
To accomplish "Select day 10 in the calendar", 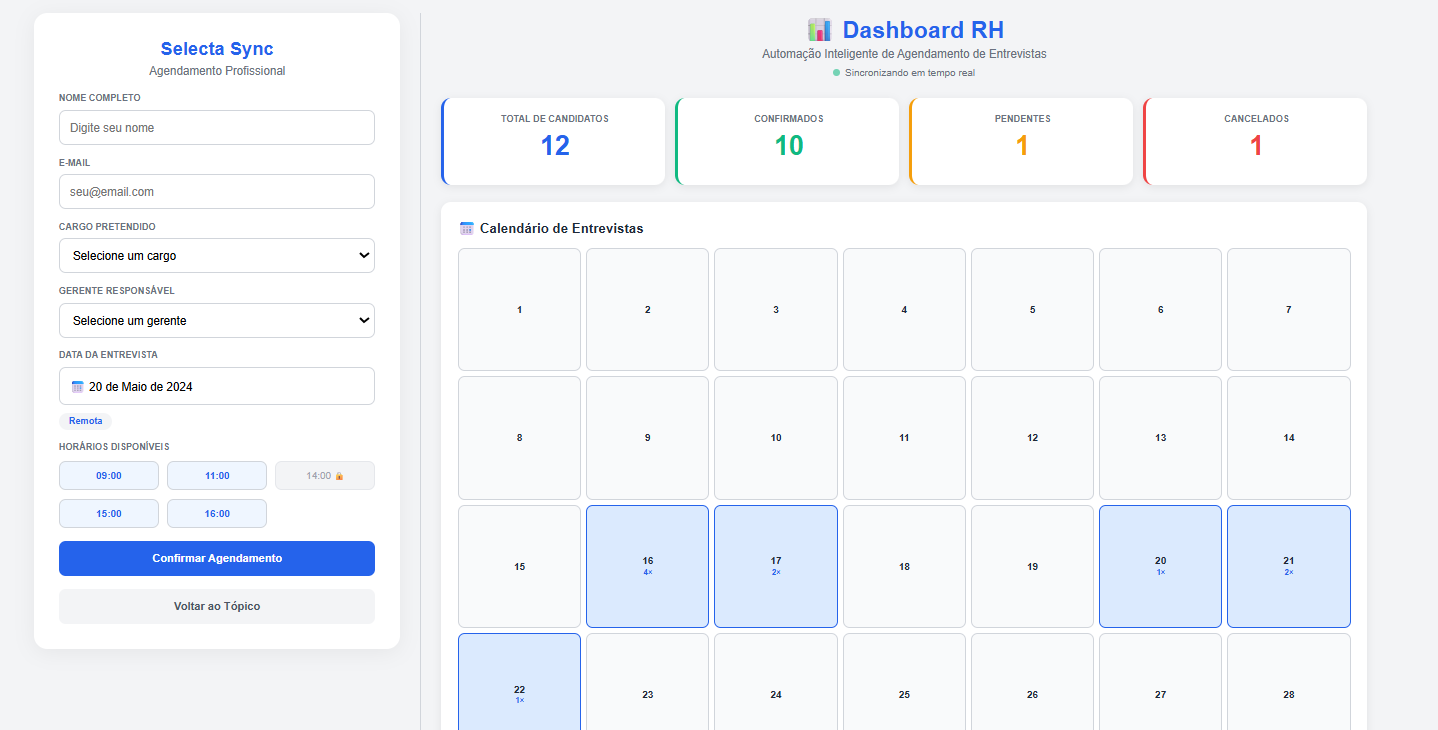I will tap(776, 438).
